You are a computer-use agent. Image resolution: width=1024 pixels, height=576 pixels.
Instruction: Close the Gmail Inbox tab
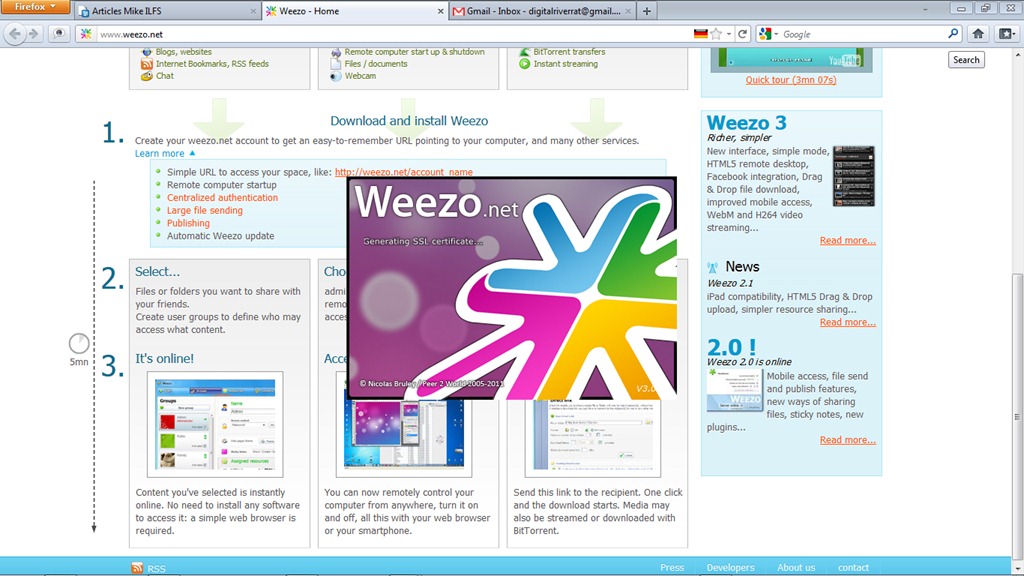(628, 11)
